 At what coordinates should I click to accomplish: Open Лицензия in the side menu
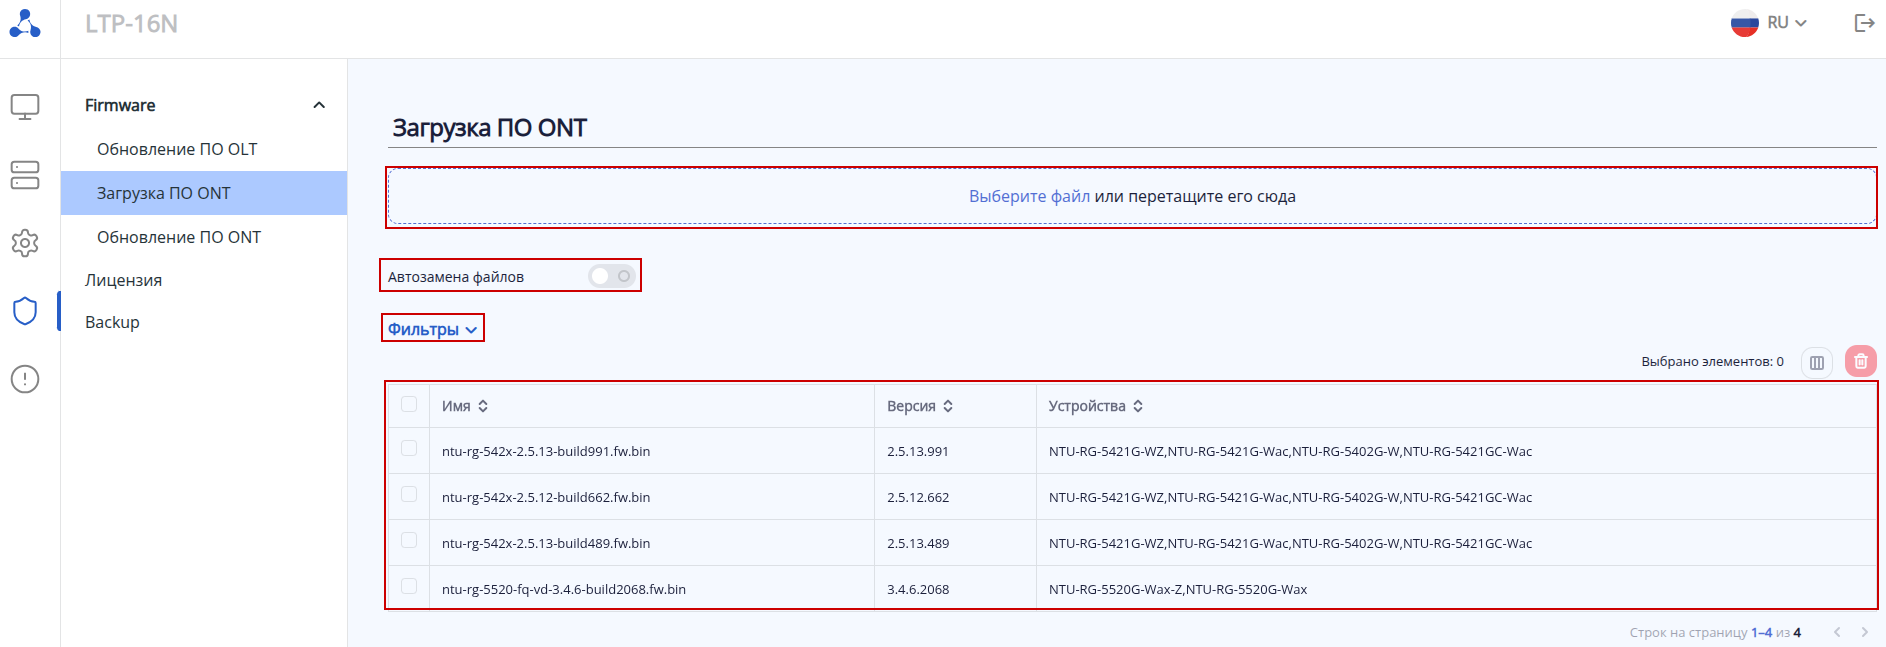click(123, 280)
